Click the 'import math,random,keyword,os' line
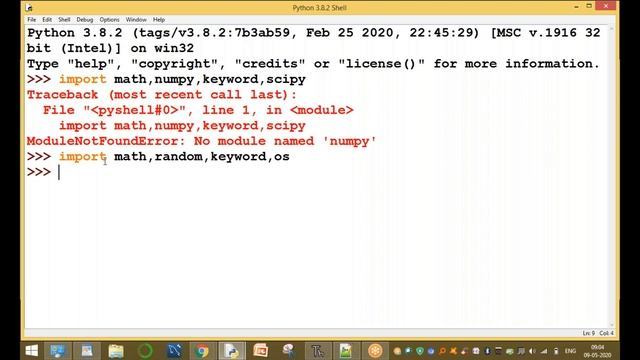This screenshot has height=360, width=640. point(174,157)
